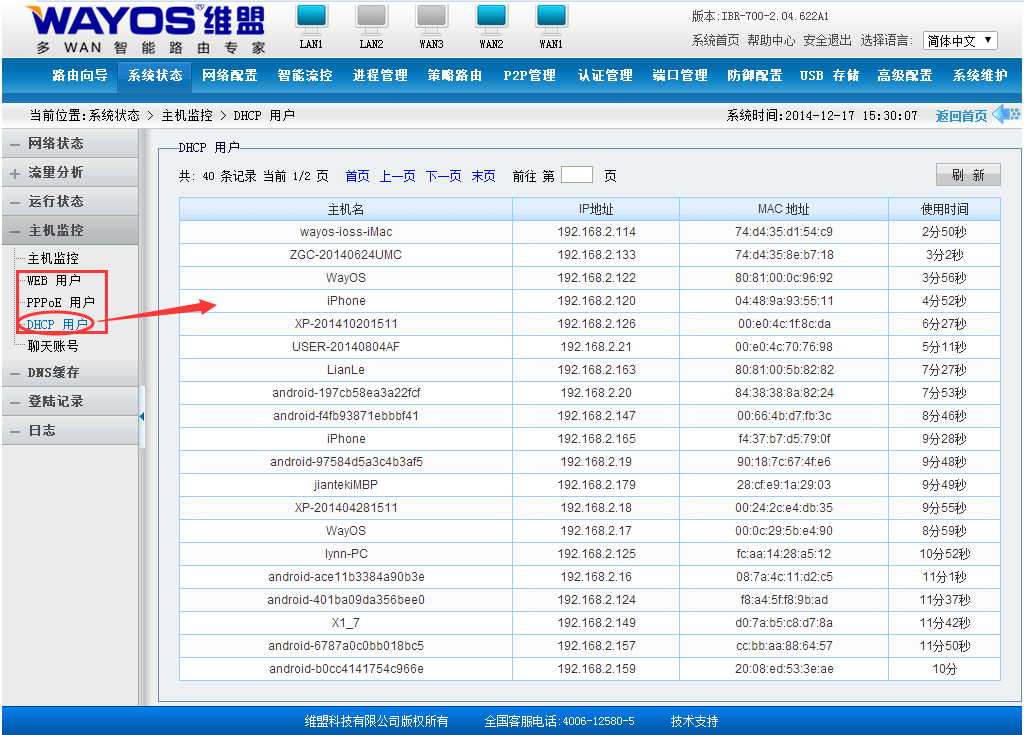Click the 主机名 column header

[345, 209]
